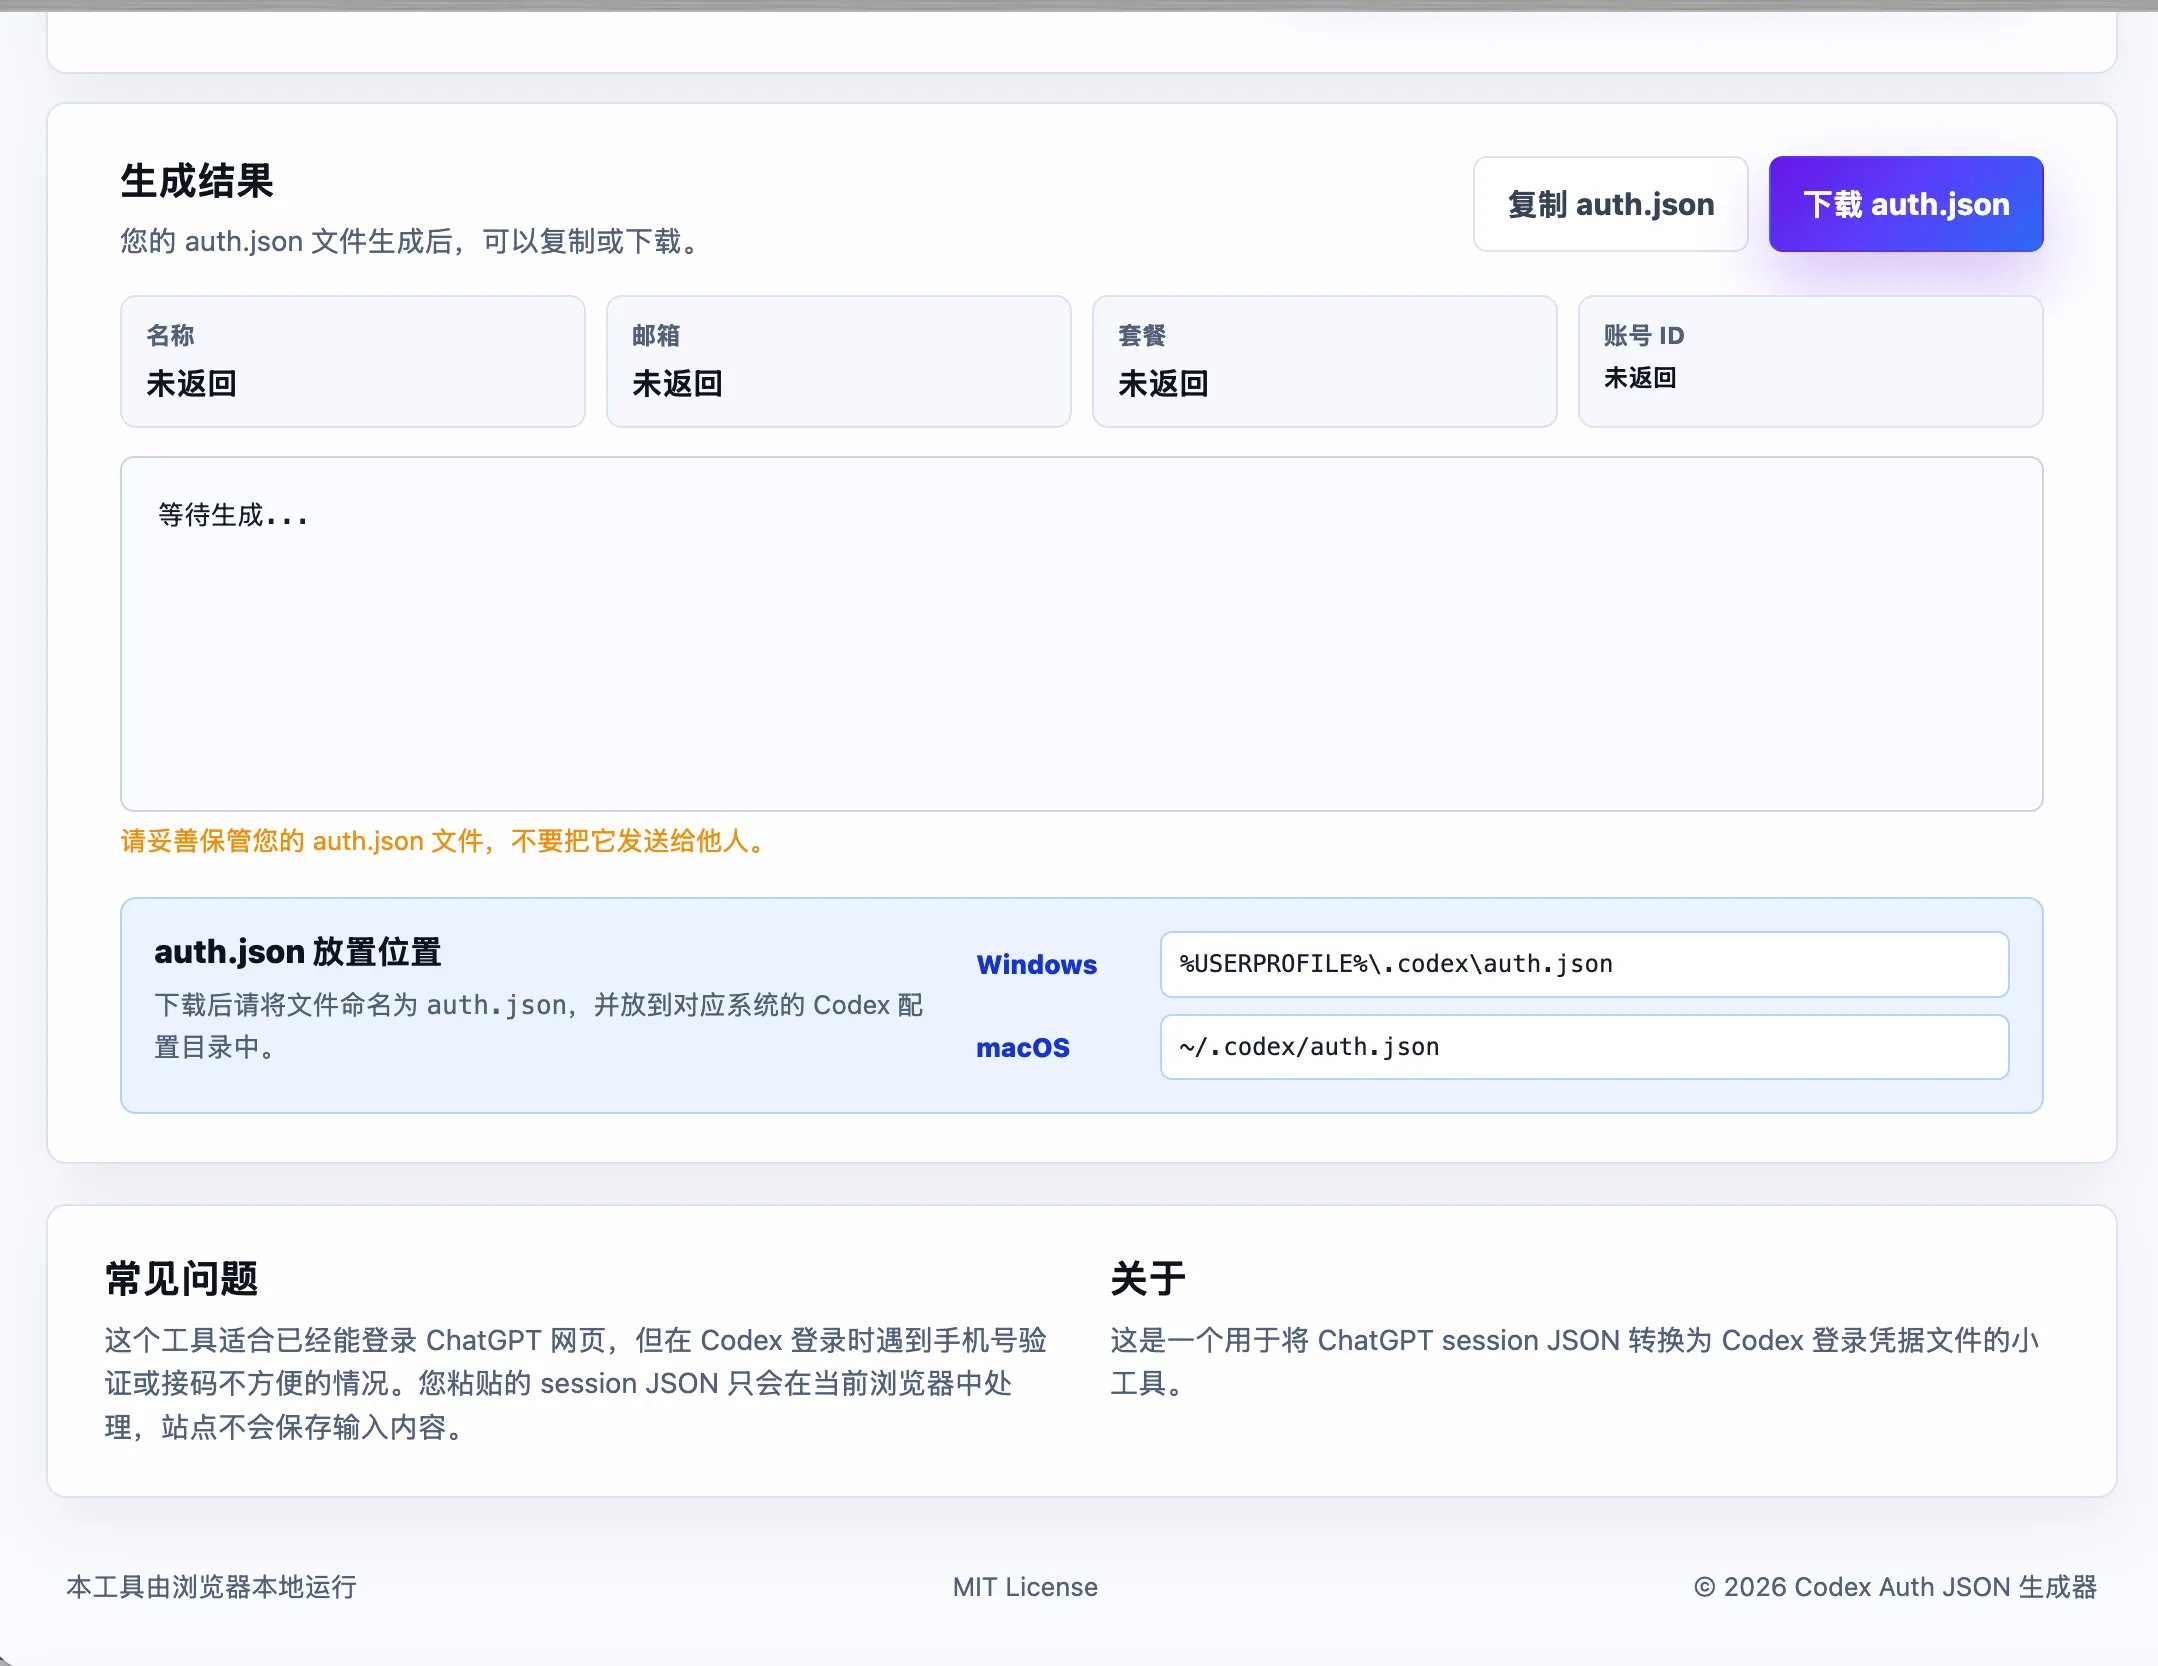Click the Windows label

pyautogui.click(x=1037, y=964)
